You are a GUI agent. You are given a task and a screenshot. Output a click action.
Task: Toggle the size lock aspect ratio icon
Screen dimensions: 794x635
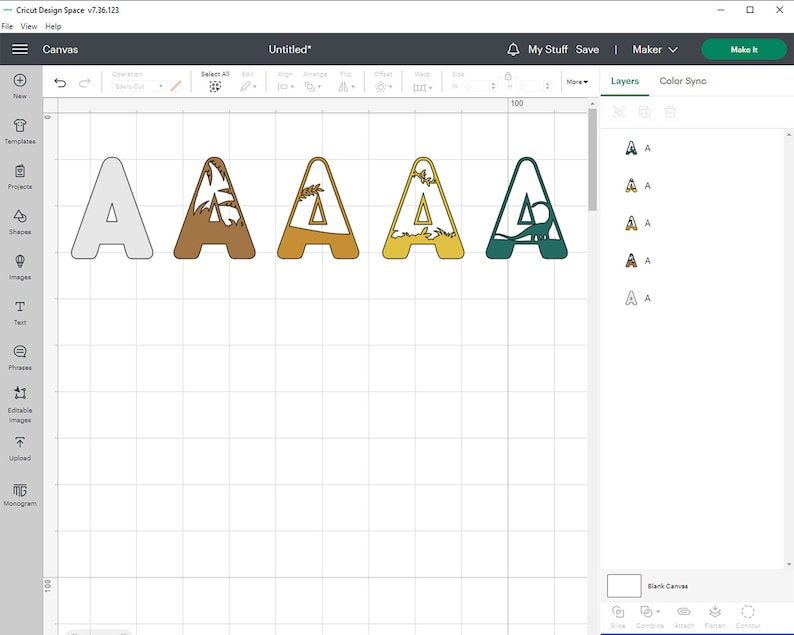click(508, 76)
